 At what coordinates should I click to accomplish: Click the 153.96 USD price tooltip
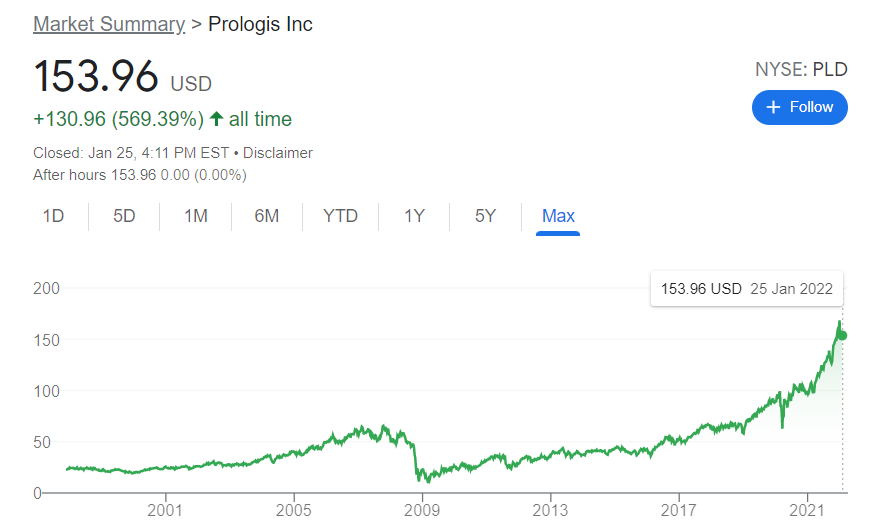click(x=746, y=289)
